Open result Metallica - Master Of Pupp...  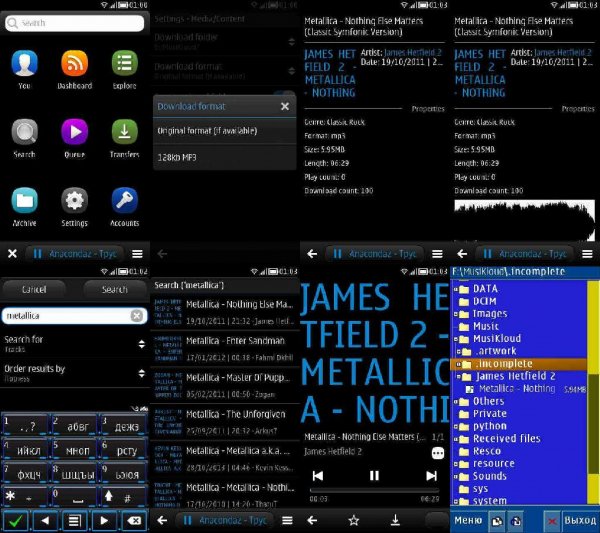tap(225, 385)
